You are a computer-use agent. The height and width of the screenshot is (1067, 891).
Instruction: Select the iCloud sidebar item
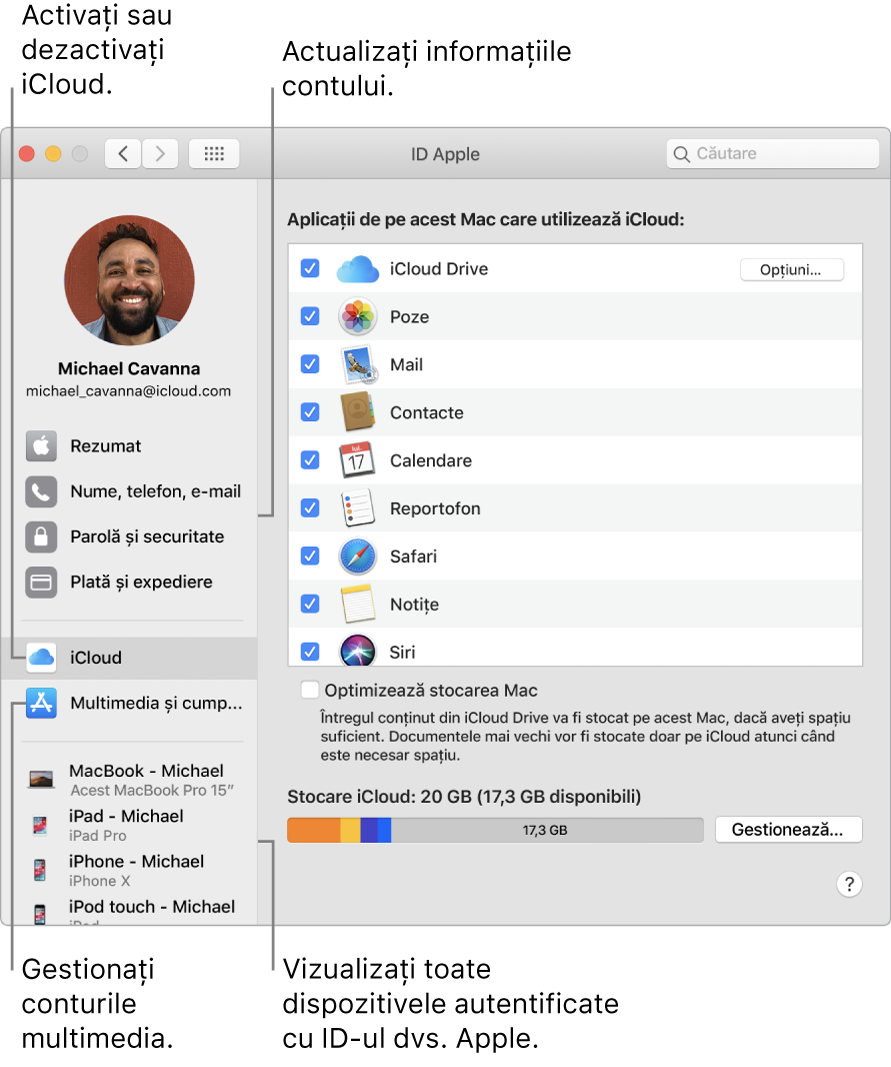click(129, 657)
